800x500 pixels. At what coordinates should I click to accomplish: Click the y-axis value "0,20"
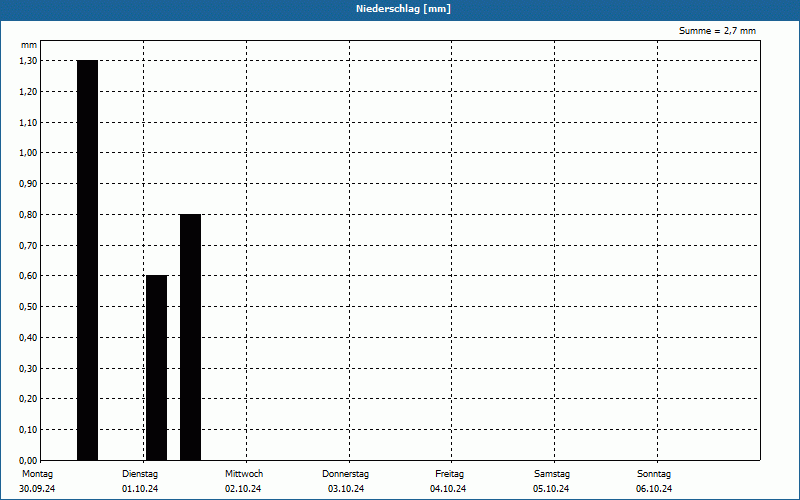[28, 399]
